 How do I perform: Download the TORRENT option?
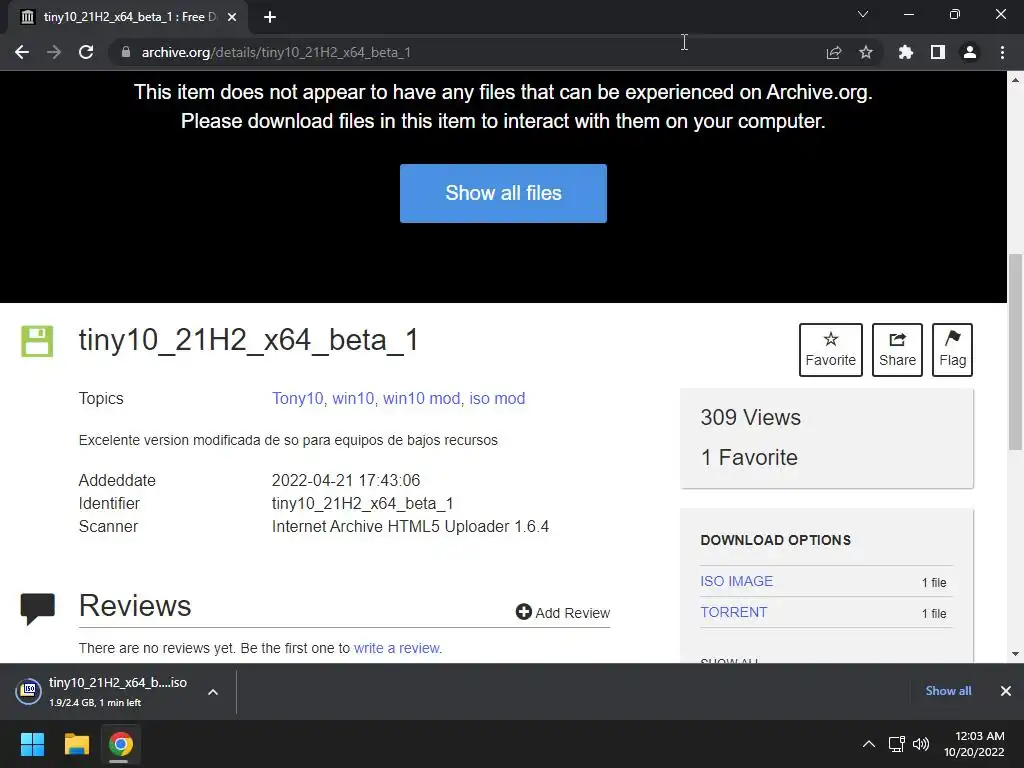pyautogui.click(x=734, y=613)
